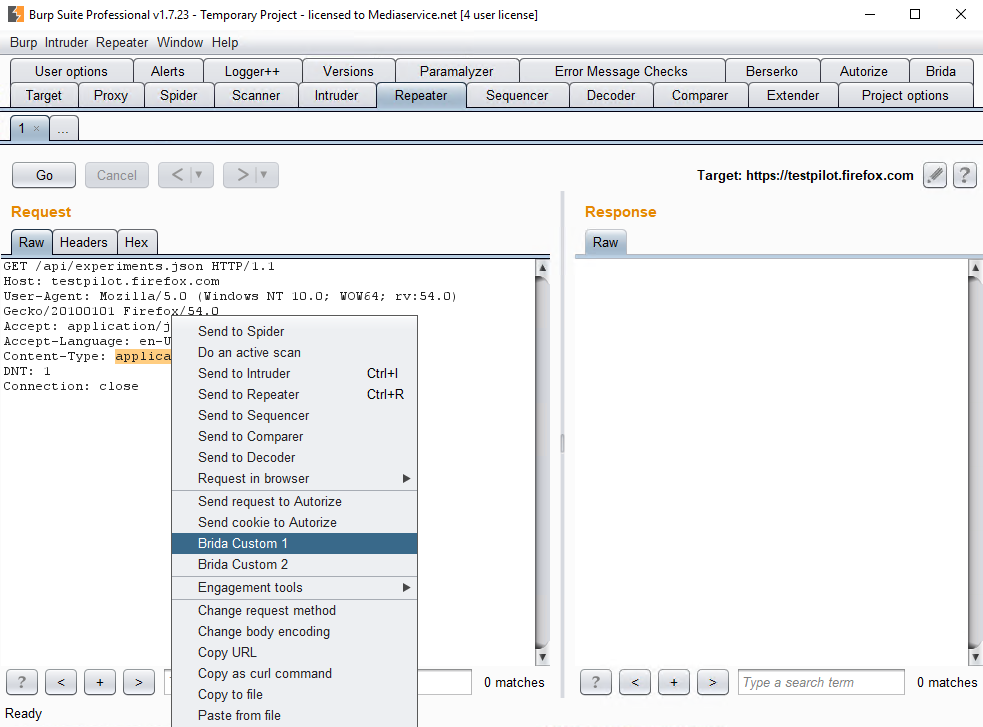The image size is (983, 727).
Task: Close Repeater tab 1 with x
Action: tap(37, 128)
